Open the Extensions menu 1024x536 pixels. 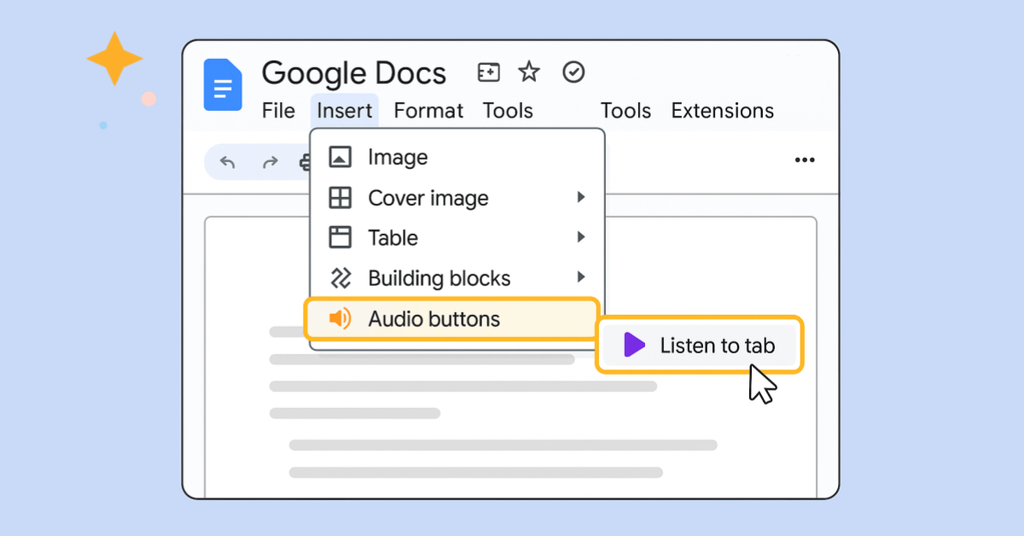pyautogui.click(x=722, y=111)
